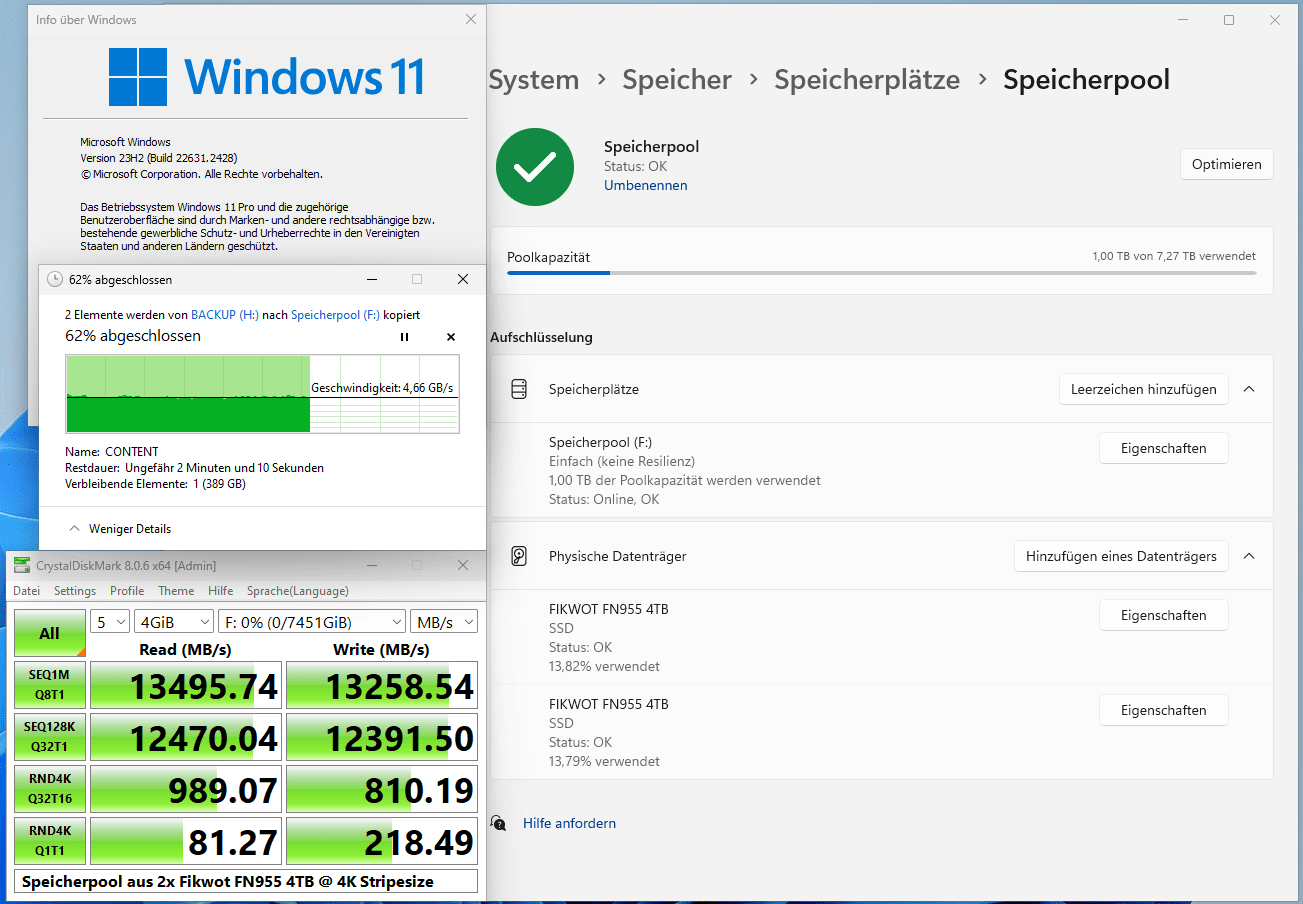Go to Speicherplätze breadcrumb

coord(867,80)
